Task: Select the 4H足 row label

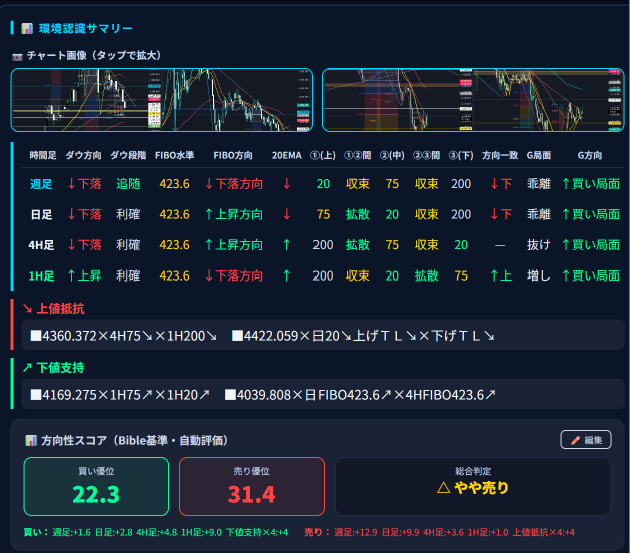Action: coord(41,245)
